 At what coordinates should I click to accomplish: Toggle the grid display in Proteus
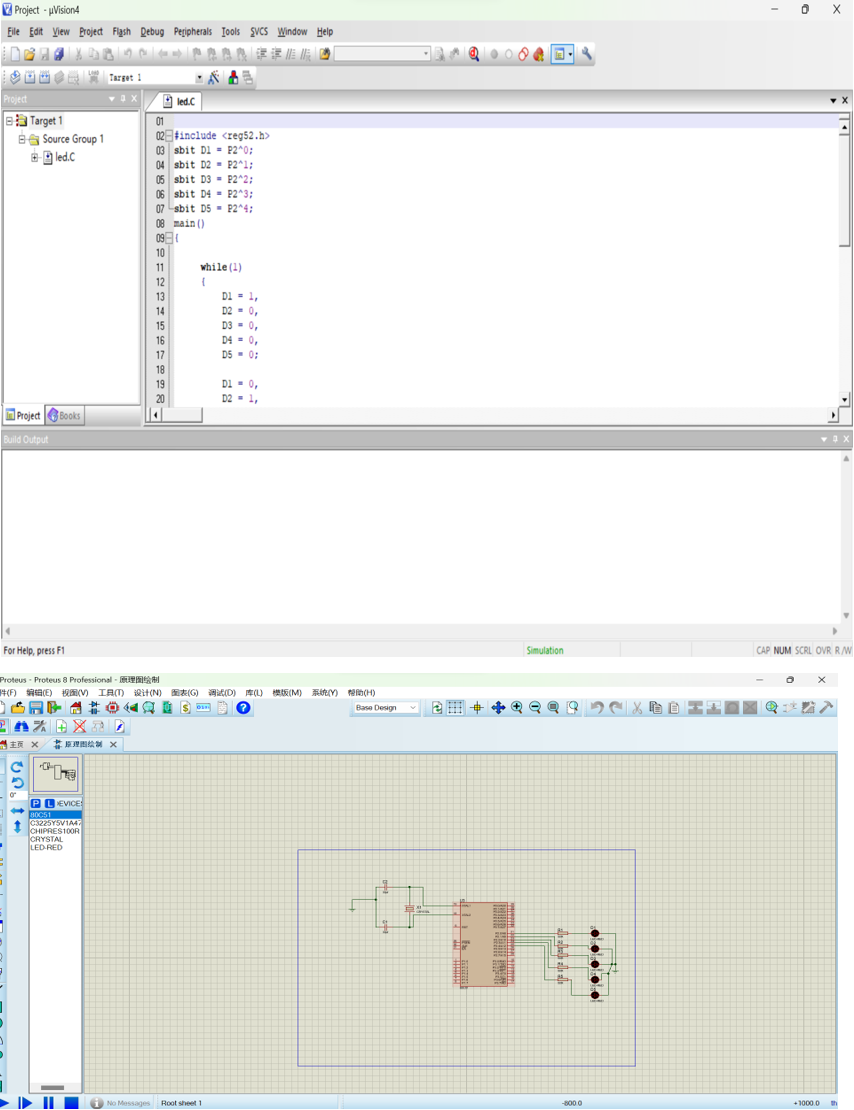tap(455, 708)
